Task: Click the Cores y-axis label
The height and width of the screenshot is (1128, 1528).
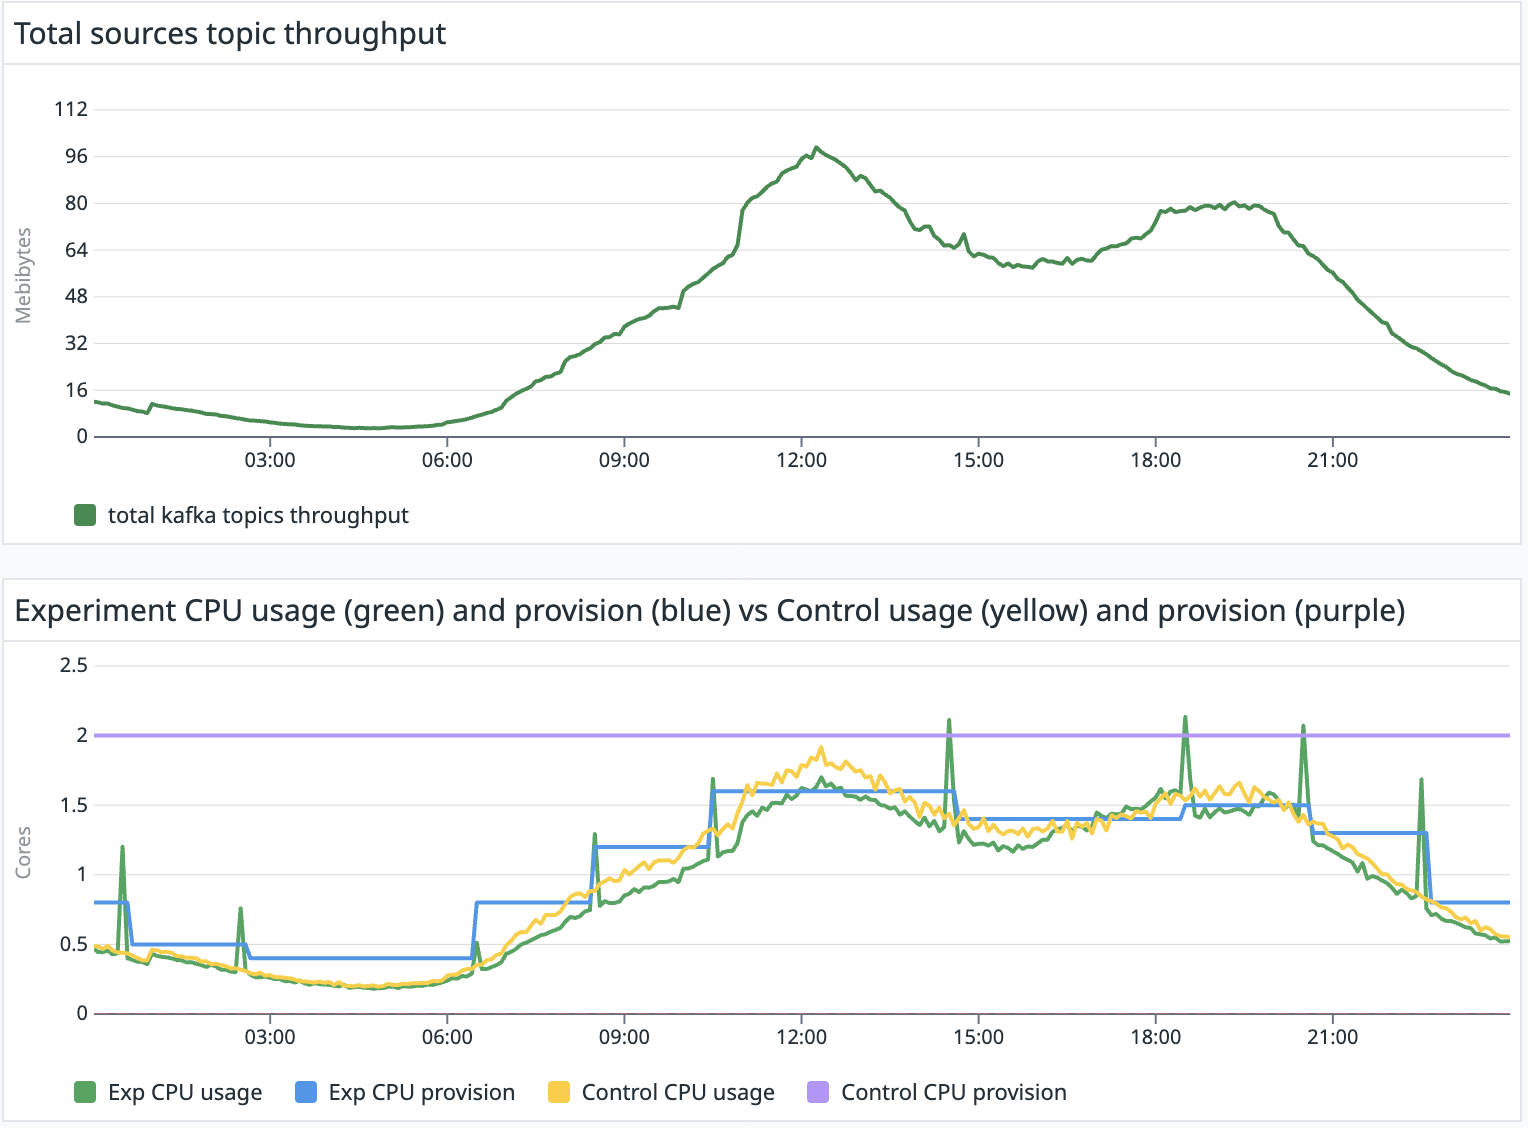Action: coord(24,852)
